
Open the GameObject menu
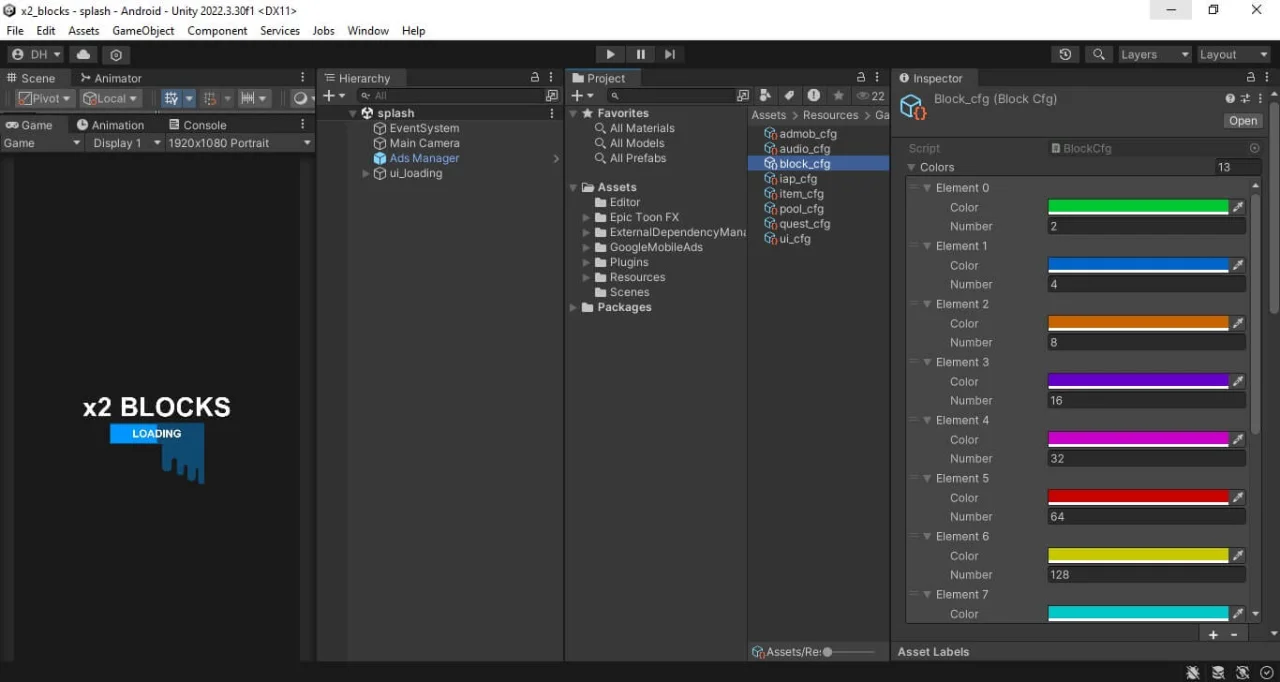click(143, 31)
